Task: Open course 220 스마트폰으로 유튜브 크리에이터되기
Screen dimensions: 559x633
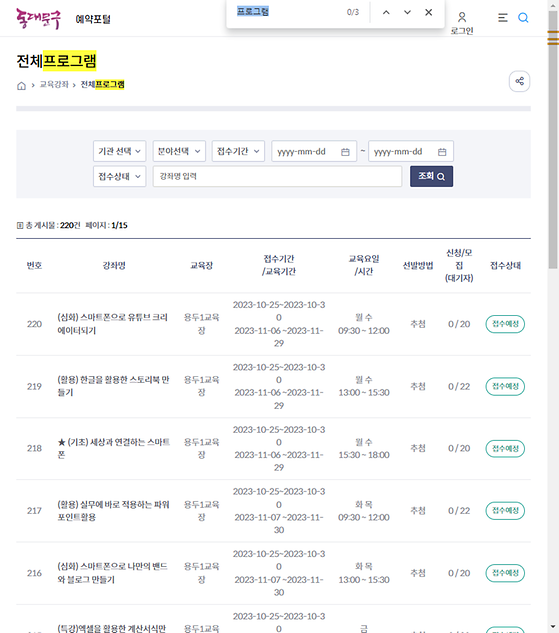Action: pyautogui.click(x=113, y=324)
